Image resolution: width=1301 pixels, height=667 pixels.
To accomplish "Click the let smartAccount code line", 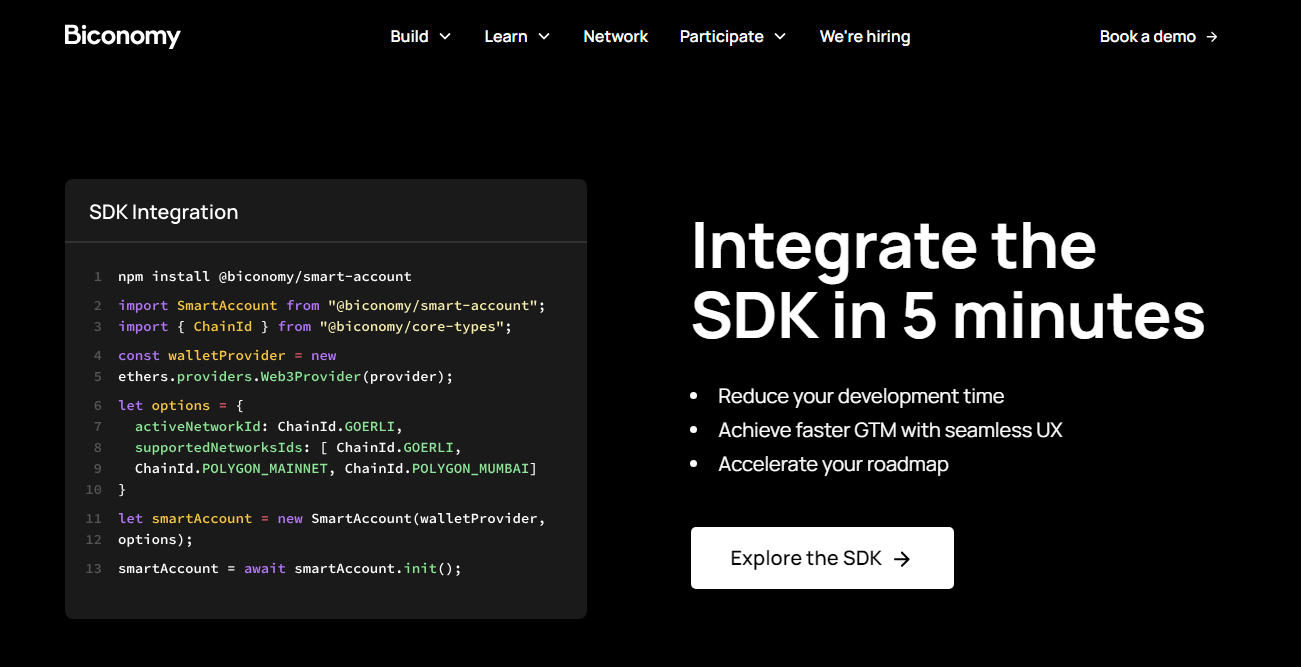I will click(x=332, y=518).
